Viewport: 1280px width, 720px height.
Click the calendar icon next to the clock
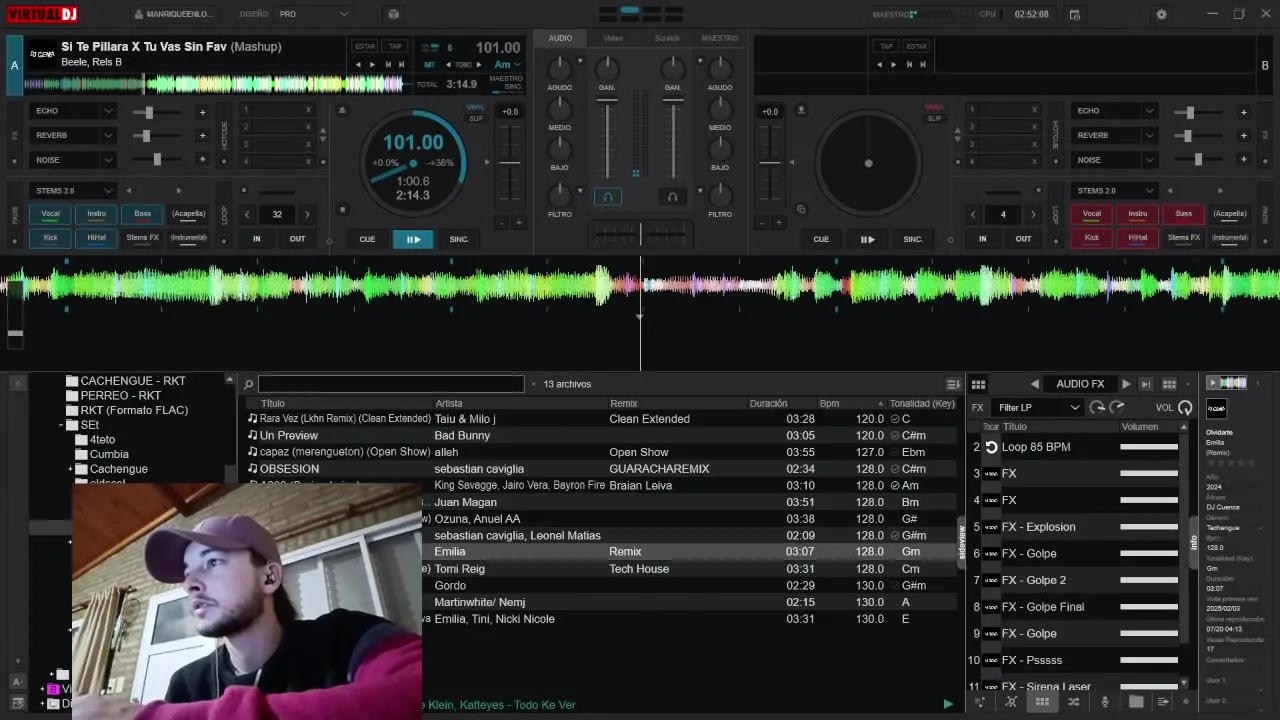click(1075, 14)
